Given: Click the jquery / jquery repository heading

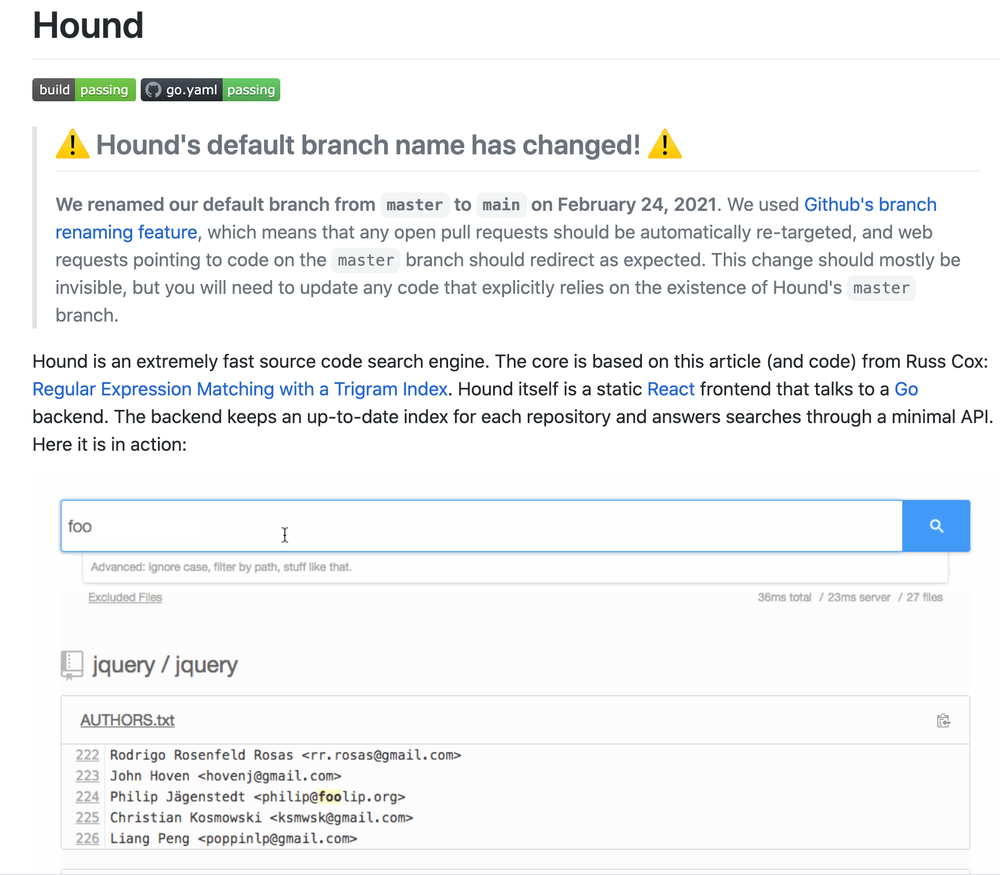Looking at the screenshot, I should [165, 665].
